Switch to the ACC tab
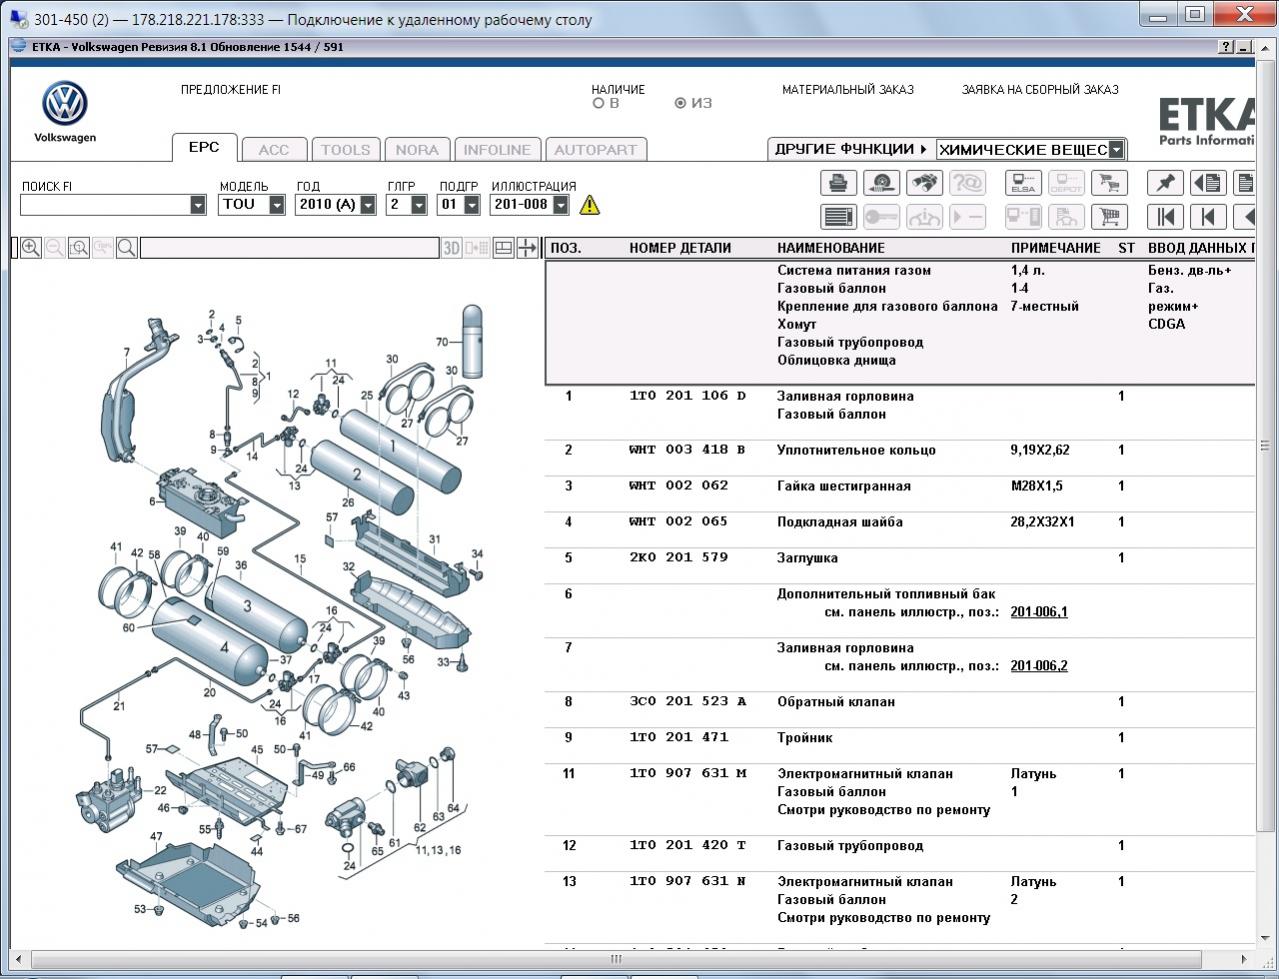The width and height of the screenshot is (1279, 979). 273,150
